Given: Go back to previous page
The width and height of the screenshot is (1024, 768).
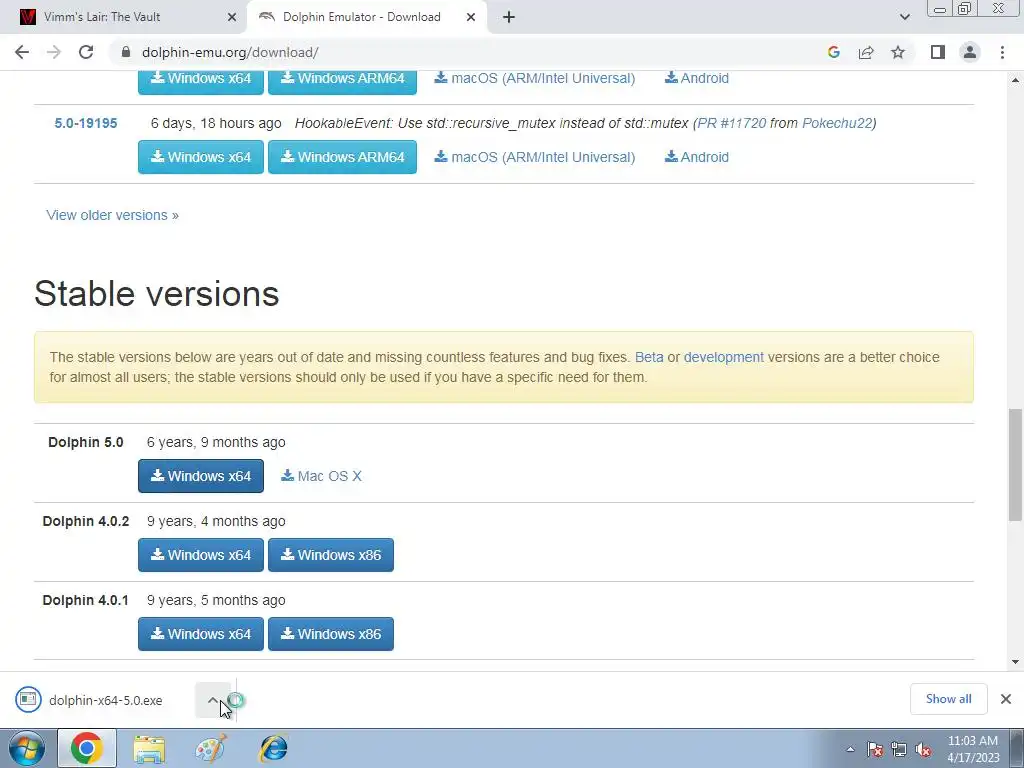Looking at the screenshot, I should (22, 52).
